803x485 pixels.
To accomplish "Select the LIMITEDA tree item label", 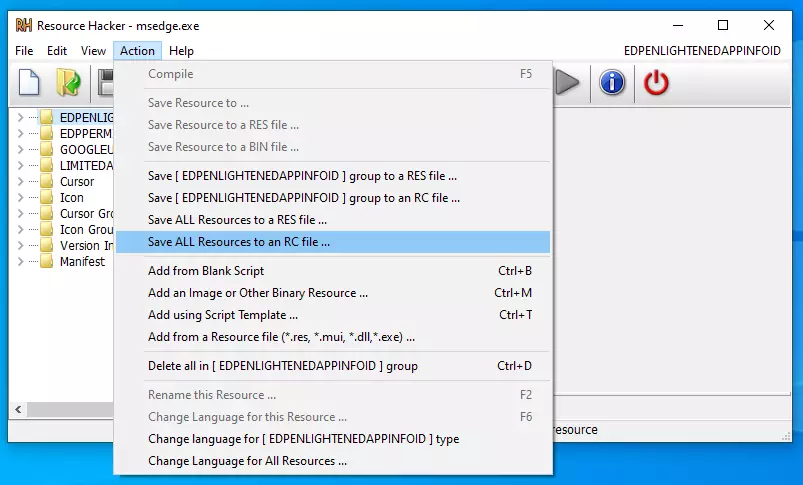I will point(86,165).
